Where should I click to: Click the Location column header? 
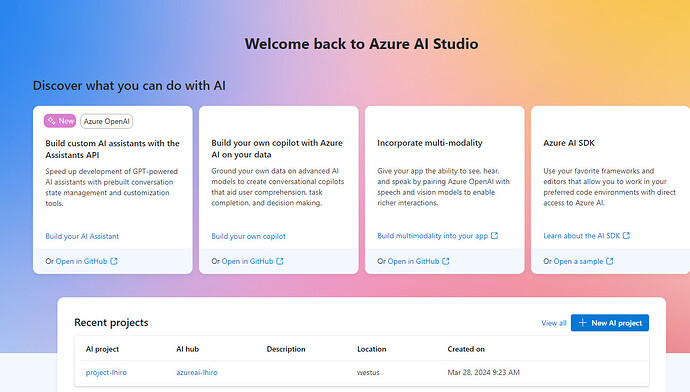click(372, 349)
